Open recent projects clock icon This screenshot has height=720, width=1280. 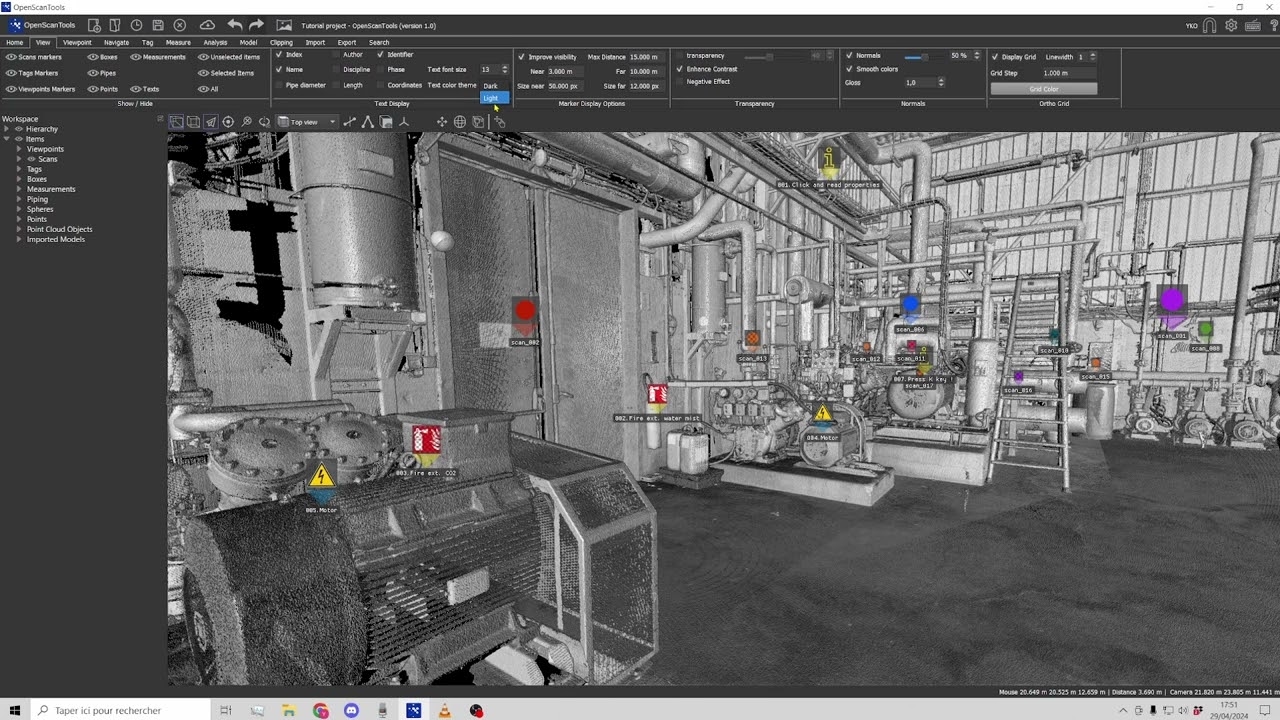point(137,25)
